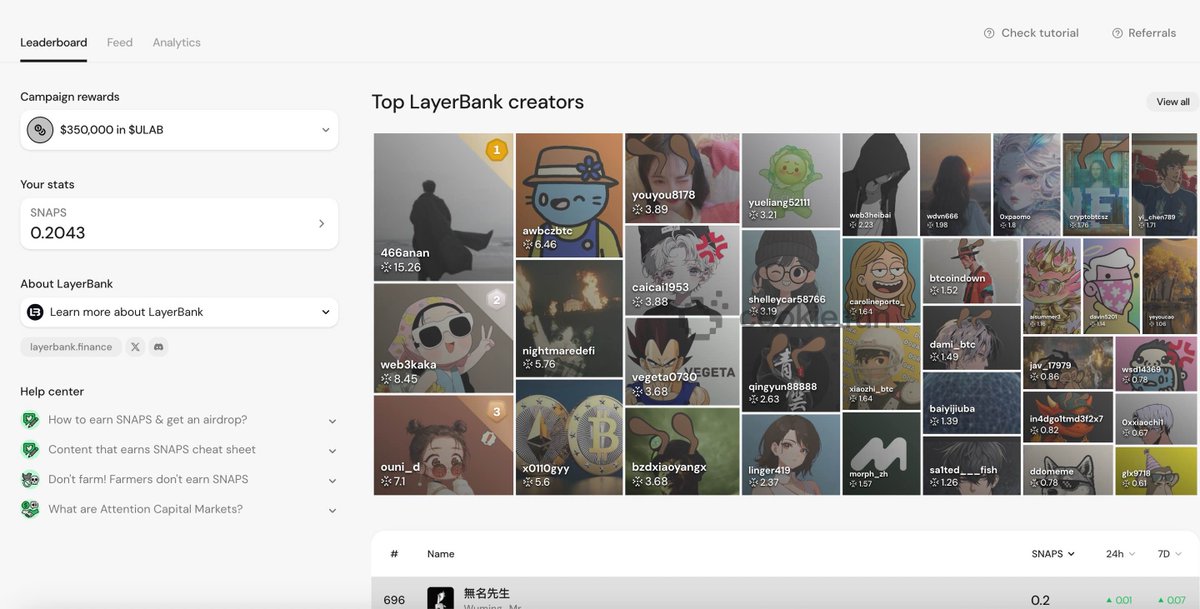Open the yi_chen789 creator tile
The image size is (1200, 609).
click(x=1164, y=185)
